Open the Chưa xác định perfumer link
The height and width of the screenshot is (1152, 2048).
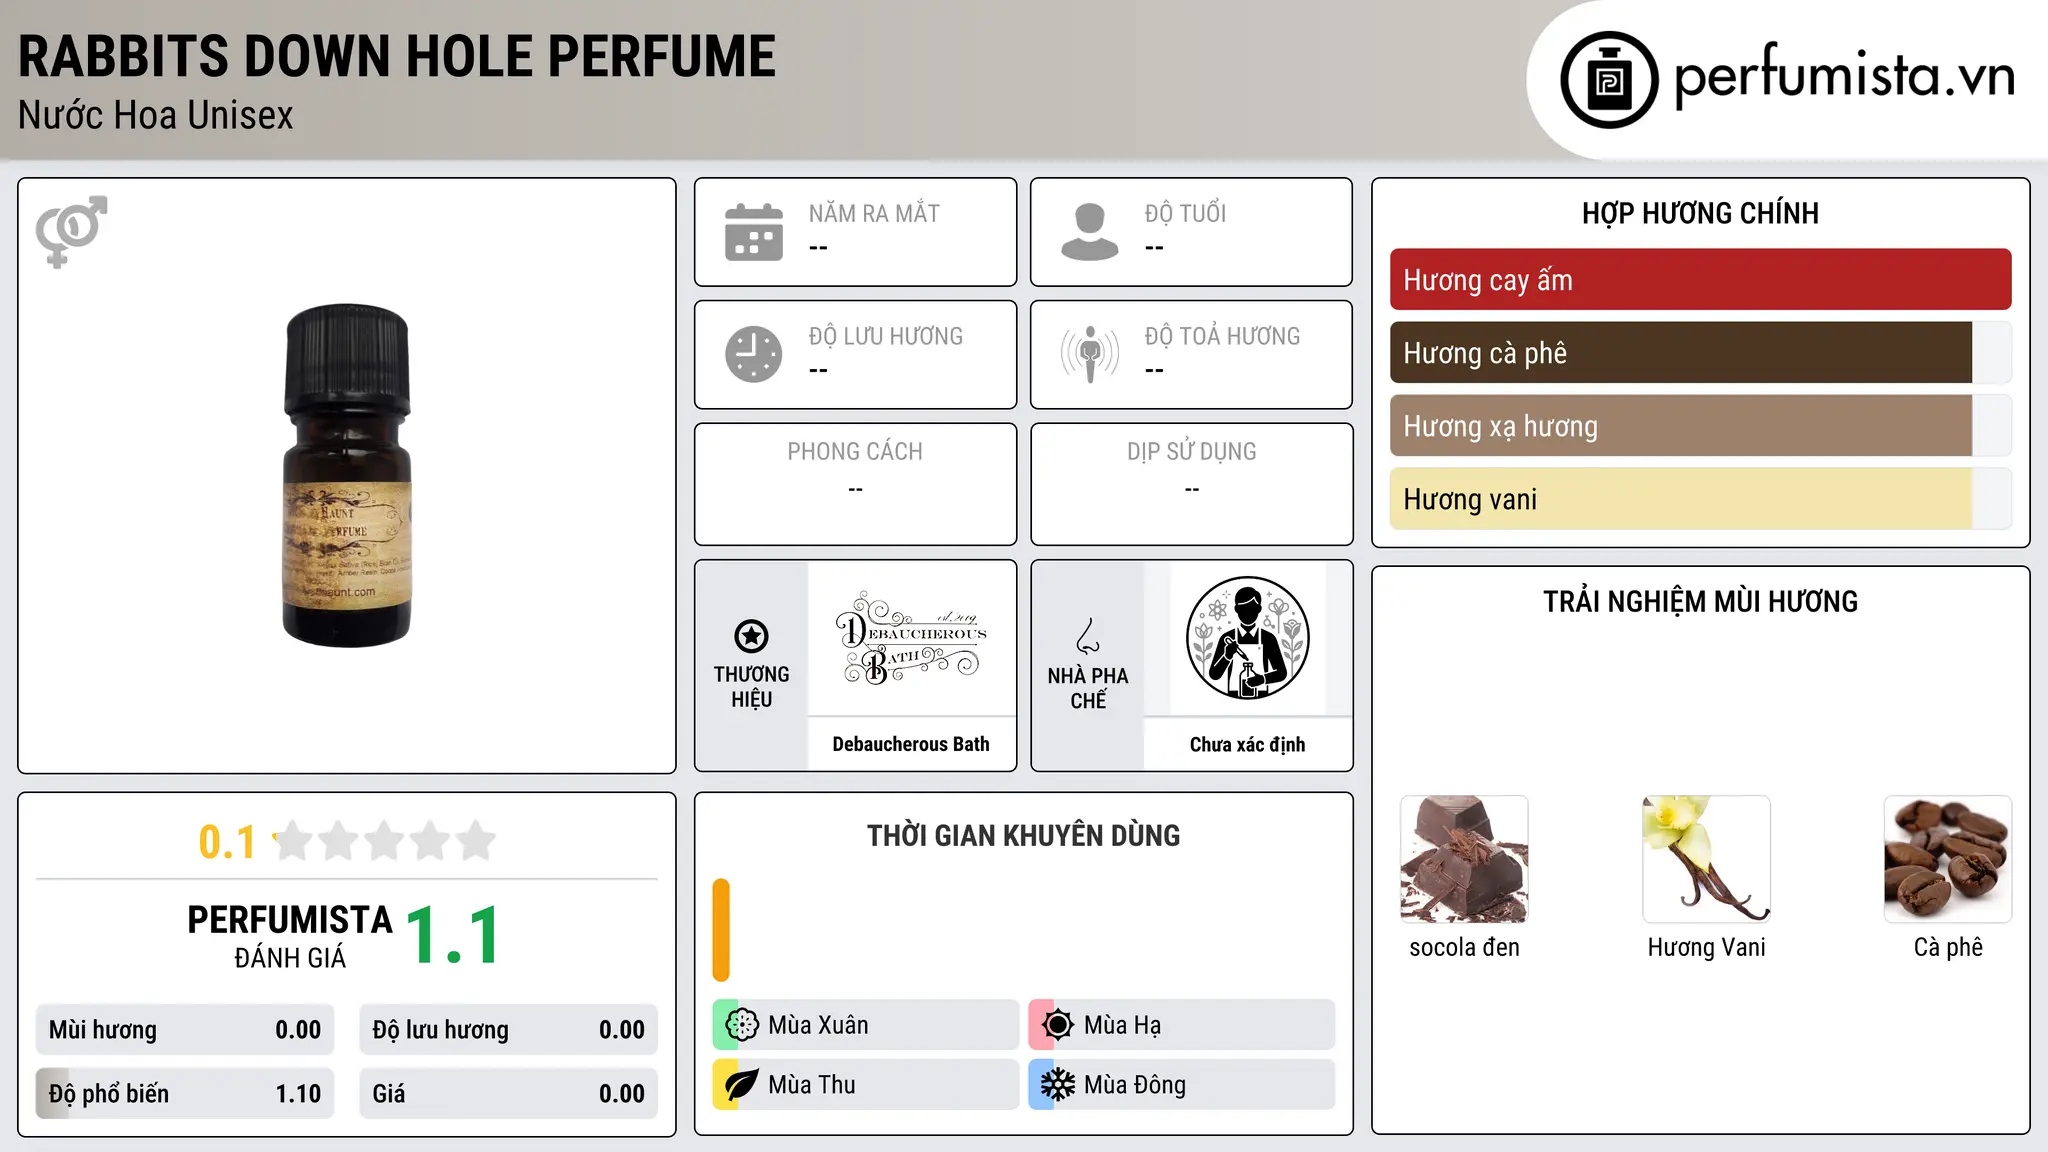pyautogui.click(x=1247, y=744)
